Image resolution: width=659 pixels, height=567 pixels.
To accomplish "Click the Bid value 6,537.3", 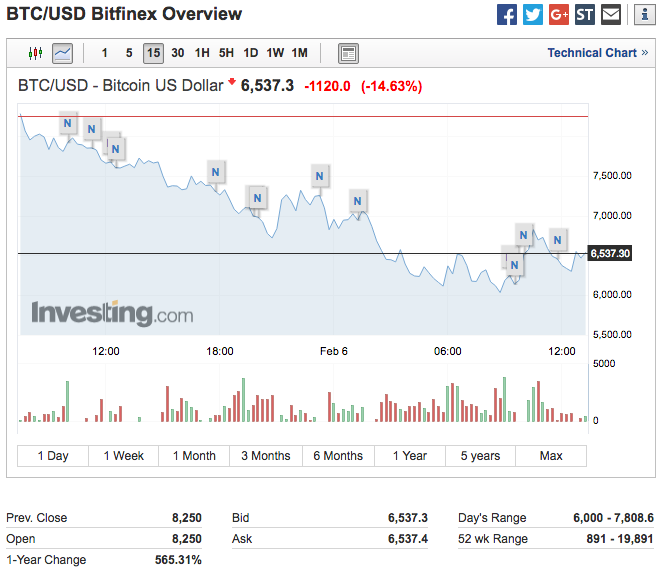I will (408, 517).
